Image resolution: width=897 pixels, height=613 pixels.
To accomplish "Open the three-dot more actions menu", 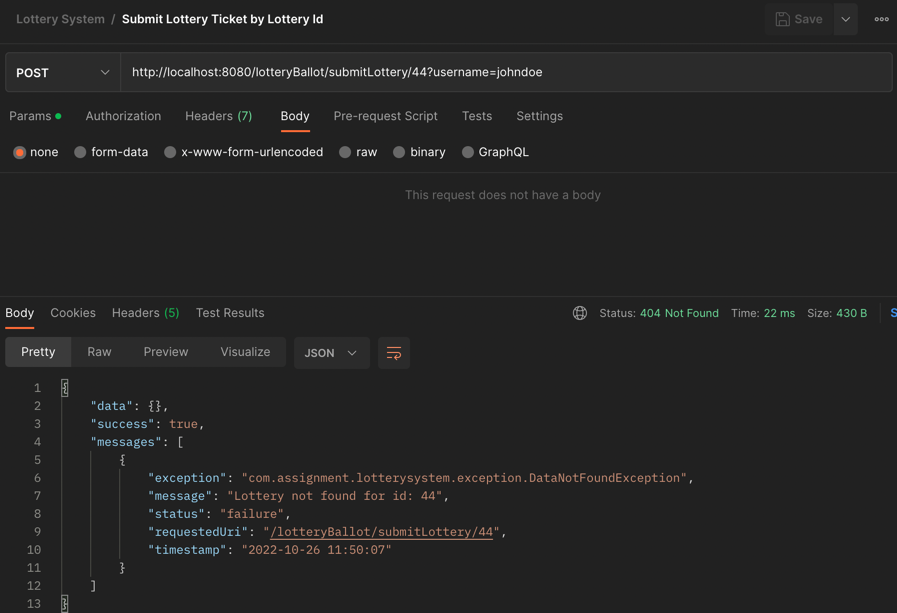I will 882,19.
